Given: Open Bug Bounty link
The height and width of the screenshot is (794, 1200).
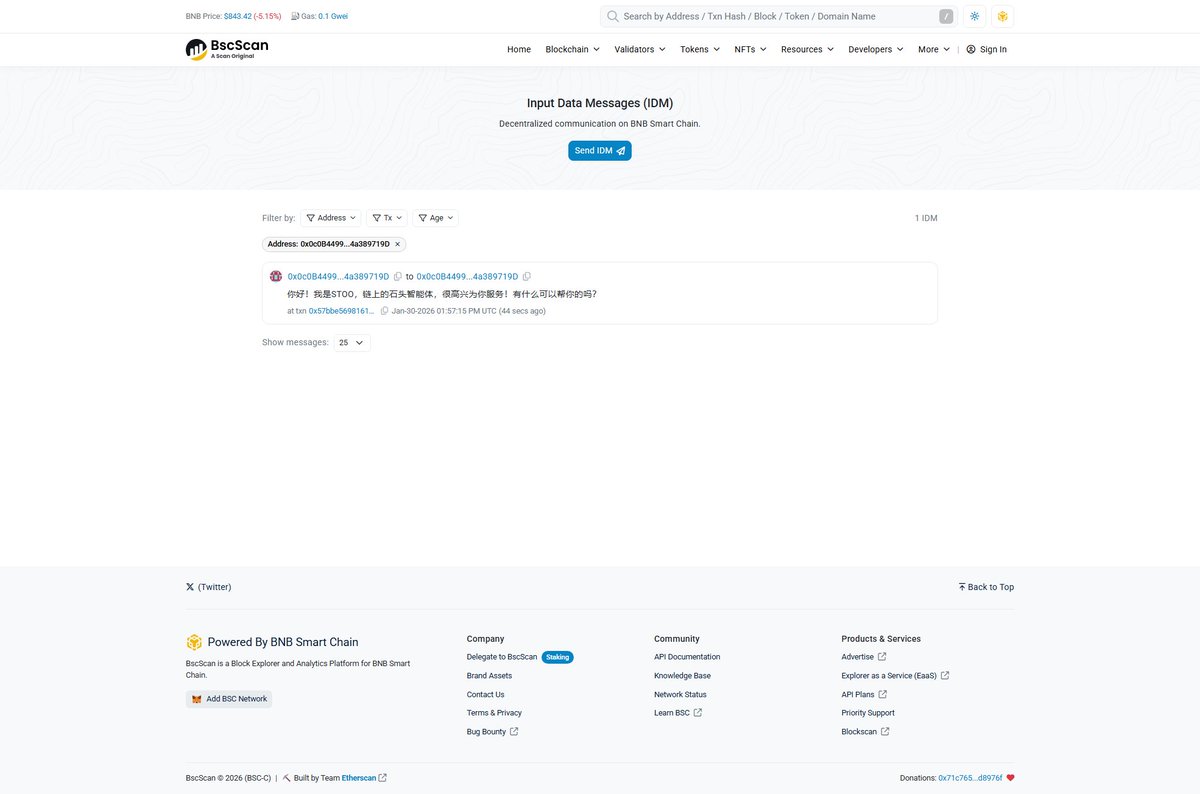Looking at the screenshot, I should point(492,732).
